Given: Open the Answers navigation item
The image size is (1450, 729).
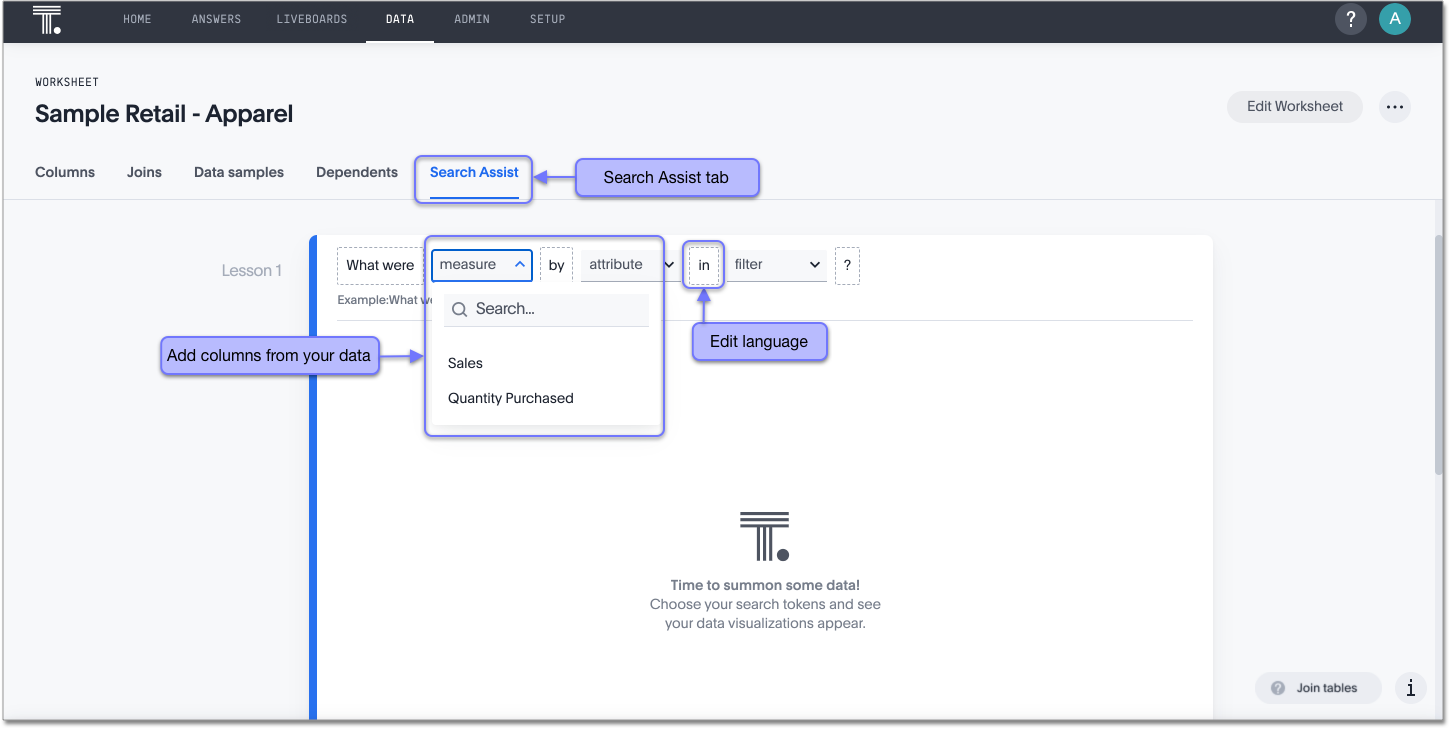Looking at the screenshot, I should [x=216, y=19].
